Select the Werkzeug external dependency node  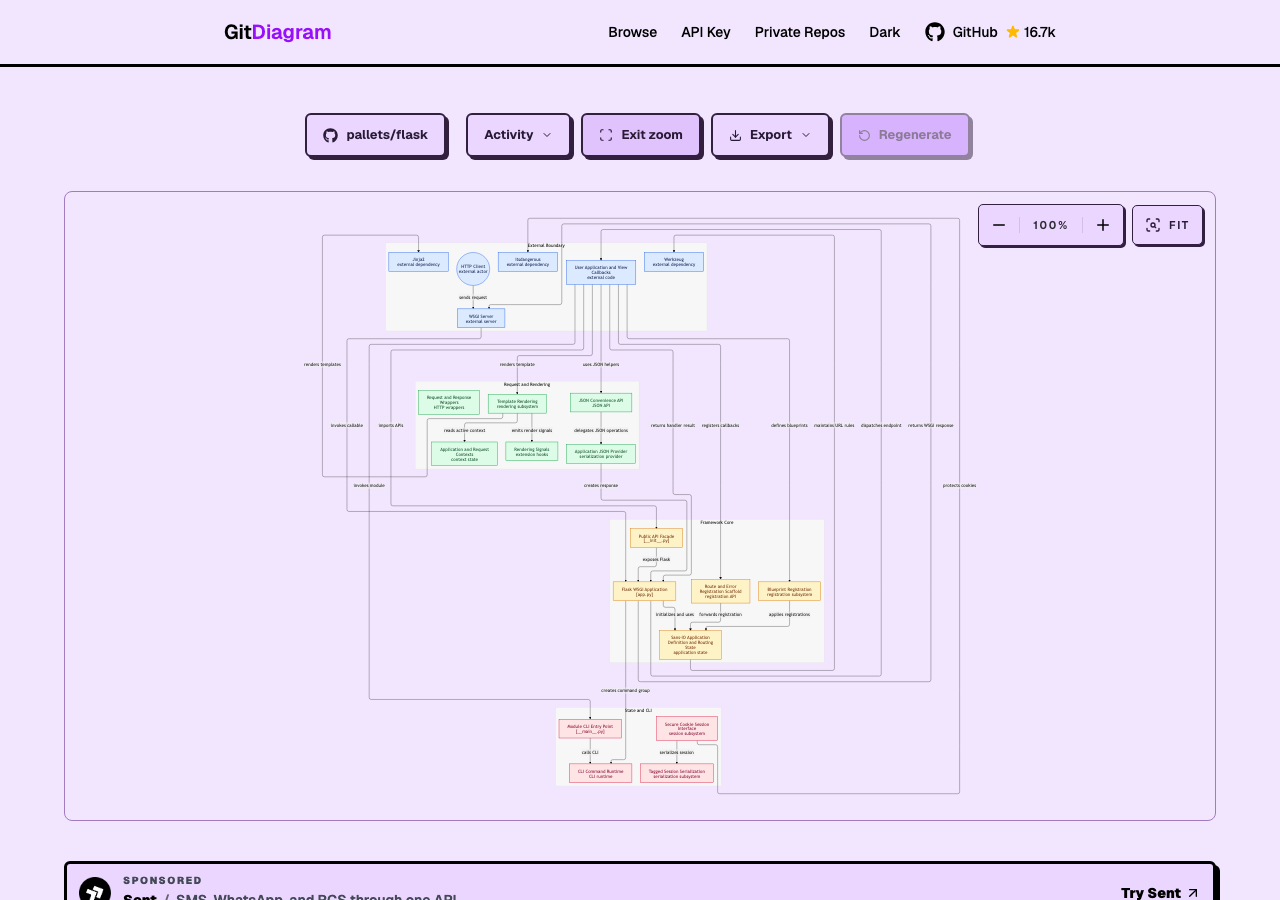pos(674,262)
